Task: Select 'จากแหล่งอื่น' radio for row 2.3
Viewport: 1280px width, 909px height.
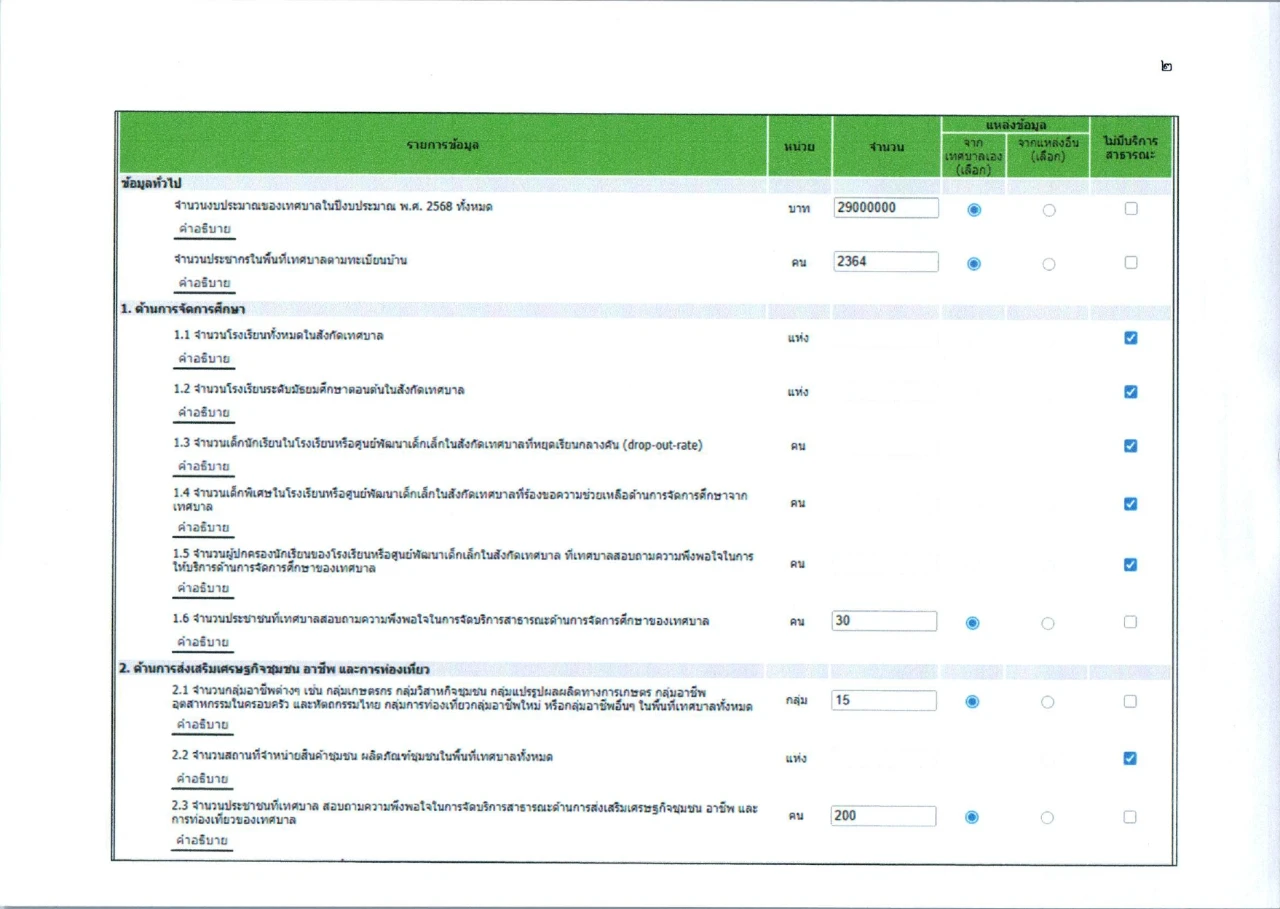Action: tap(1047, 817)
